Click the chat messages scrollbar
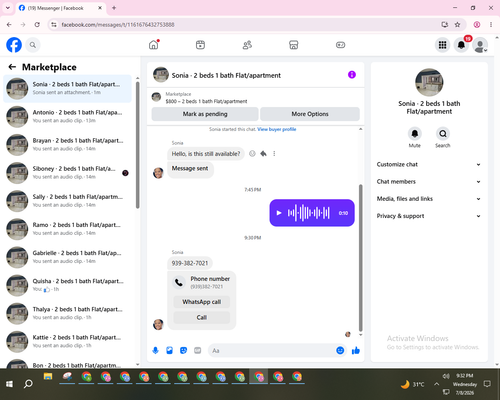The height and width of the screenshot is (400, 500). click(360, 257)
